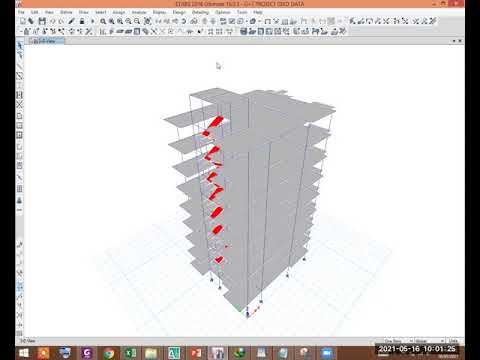Select the pointer Select Object tool in the left toolbar
Screen dimensions: 480x360
click(20, 45)
